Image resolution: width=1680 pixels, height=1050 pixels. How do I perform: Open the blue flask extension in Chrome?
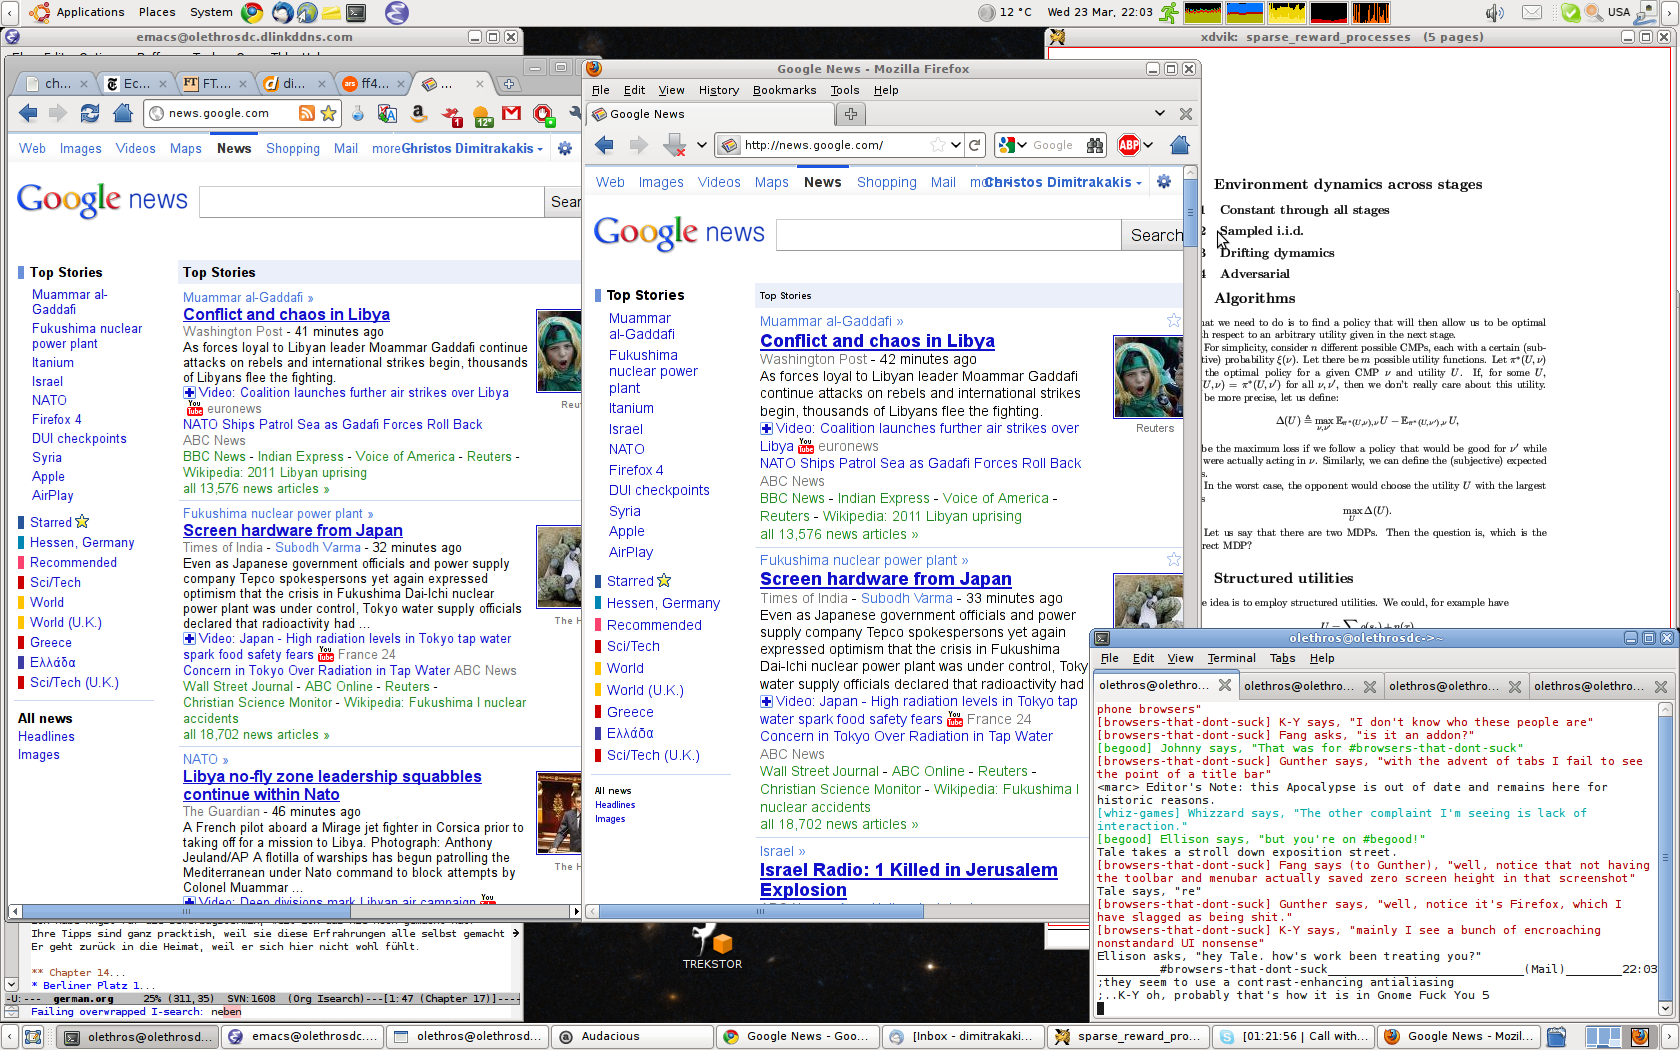pos(358,114)
